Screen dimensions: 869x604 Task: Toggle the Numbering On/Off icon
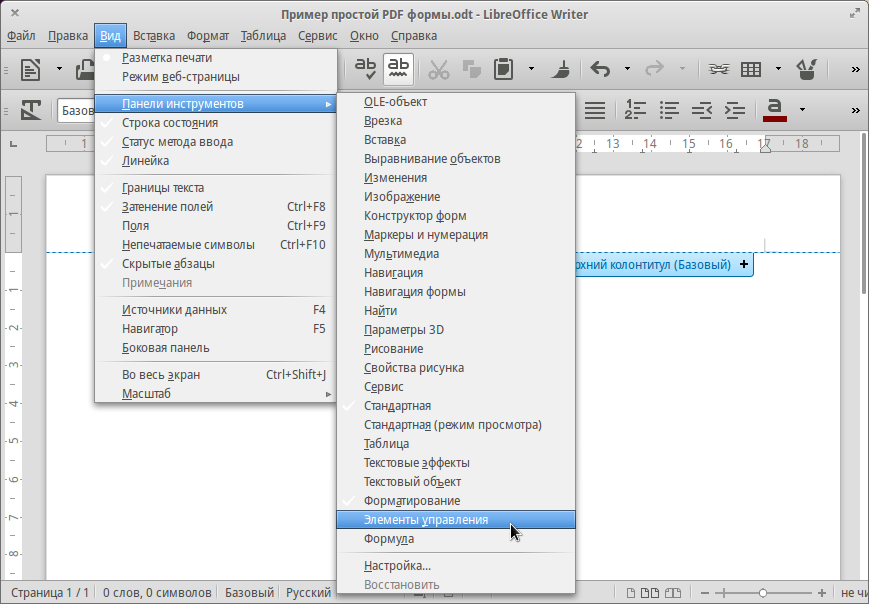coord(635,110)
